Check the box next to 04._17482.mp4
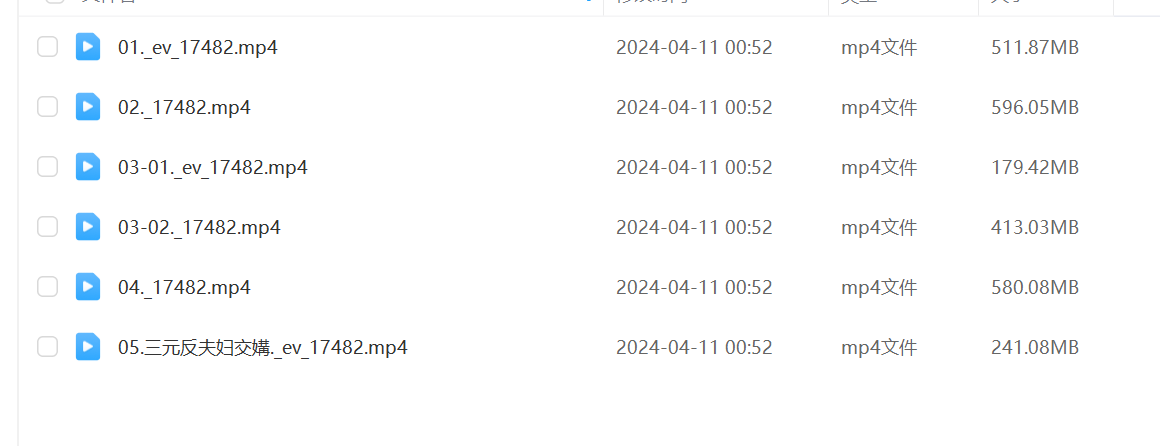The width and height of the screenshot is (1160, 446). pos(47,287)
